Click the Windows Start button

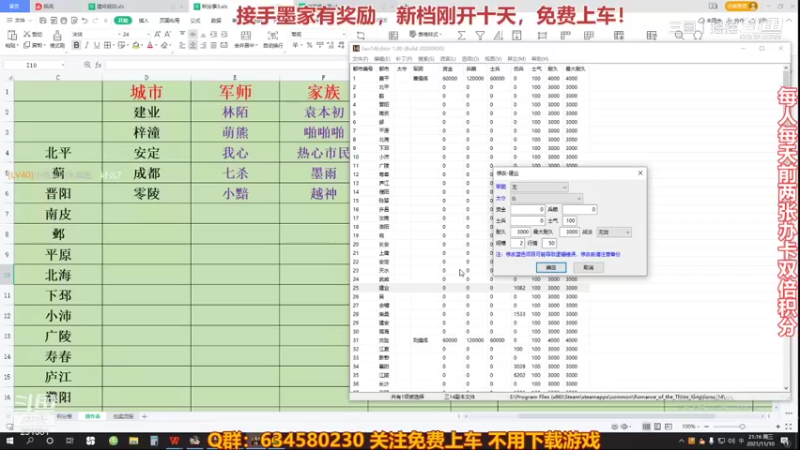click(x=9, y=440)
